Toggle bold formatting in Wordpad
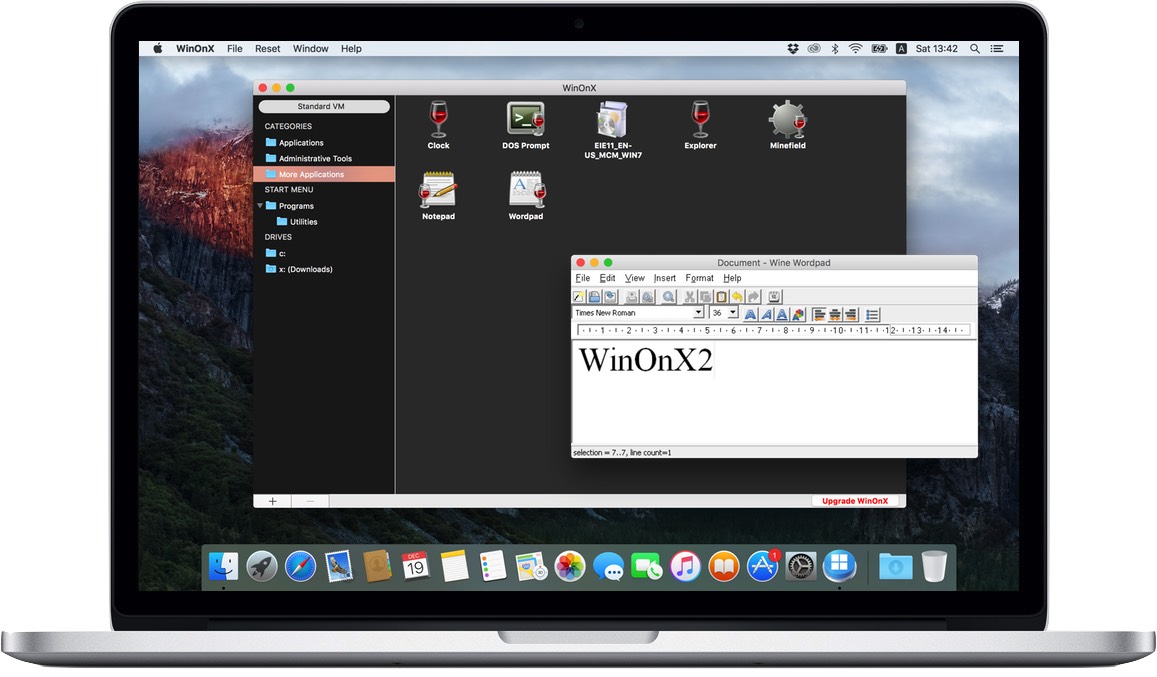 (750, 315)
